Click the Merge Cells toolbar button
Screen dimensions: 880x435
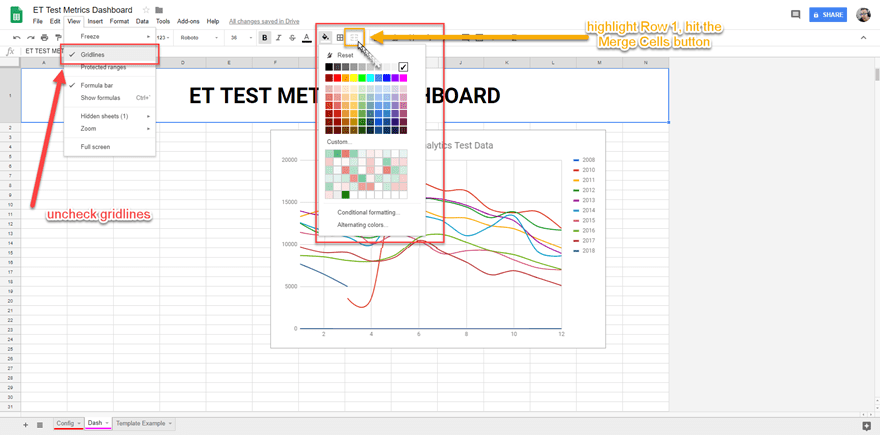tap(354, 38)
